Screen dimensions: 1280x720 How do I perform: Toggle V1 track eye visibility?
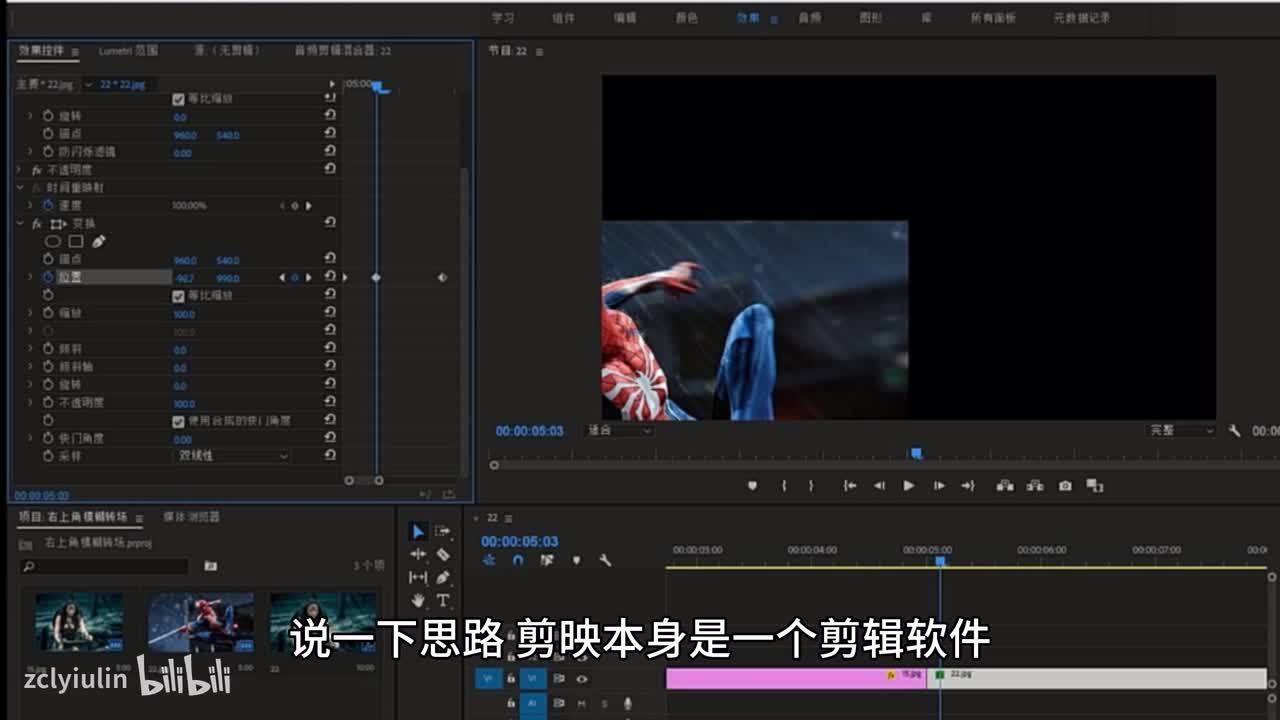(x=581, y=678)
